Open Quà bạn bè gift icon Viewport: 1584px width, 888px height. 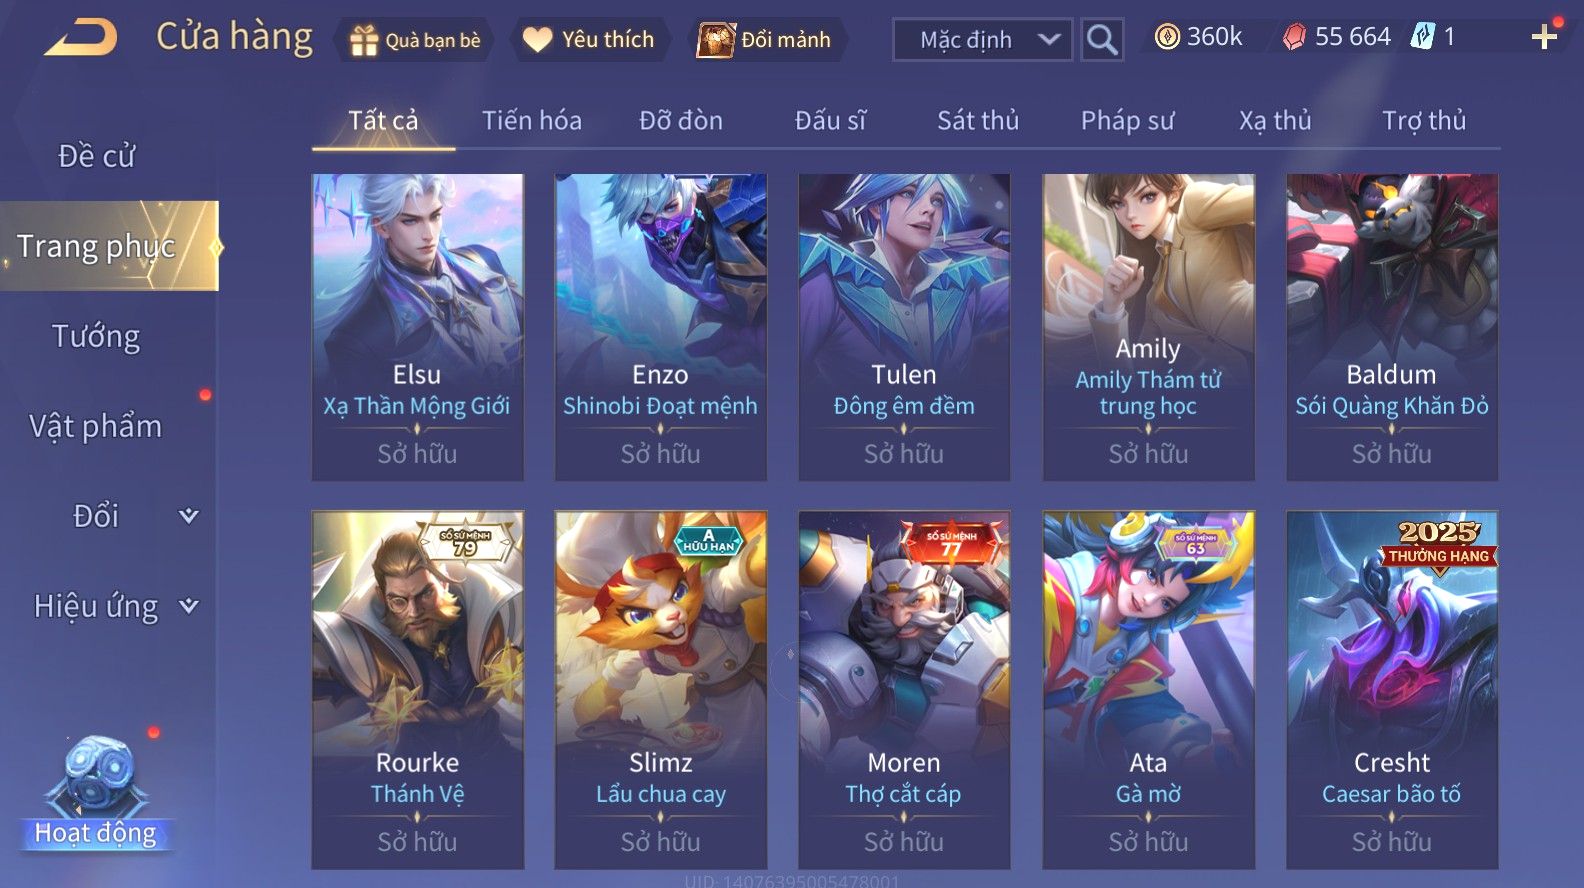tap(364, 40)
